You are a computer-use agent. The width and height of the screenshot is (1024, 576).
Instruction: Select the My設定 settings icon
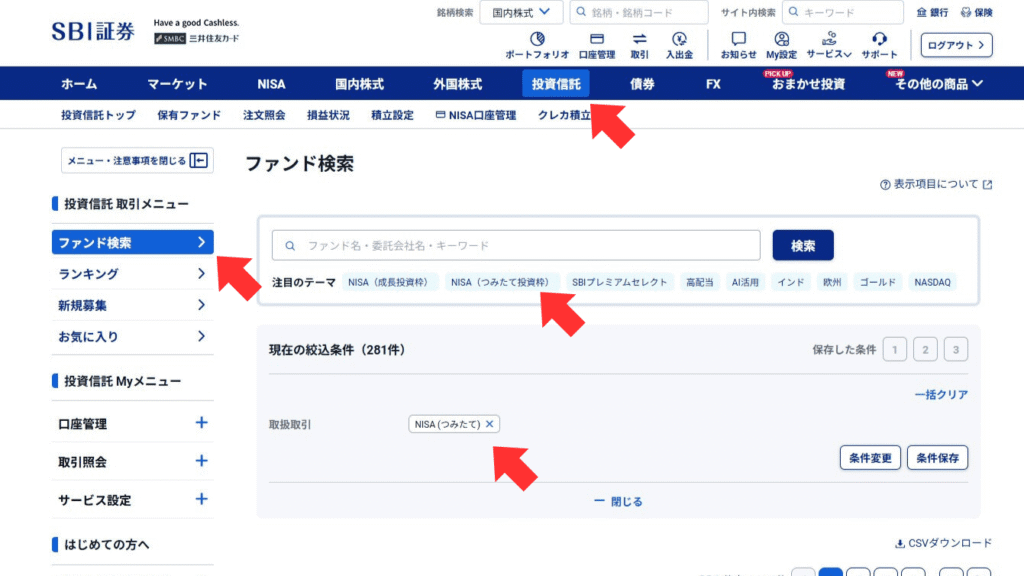tap(780, 45)
